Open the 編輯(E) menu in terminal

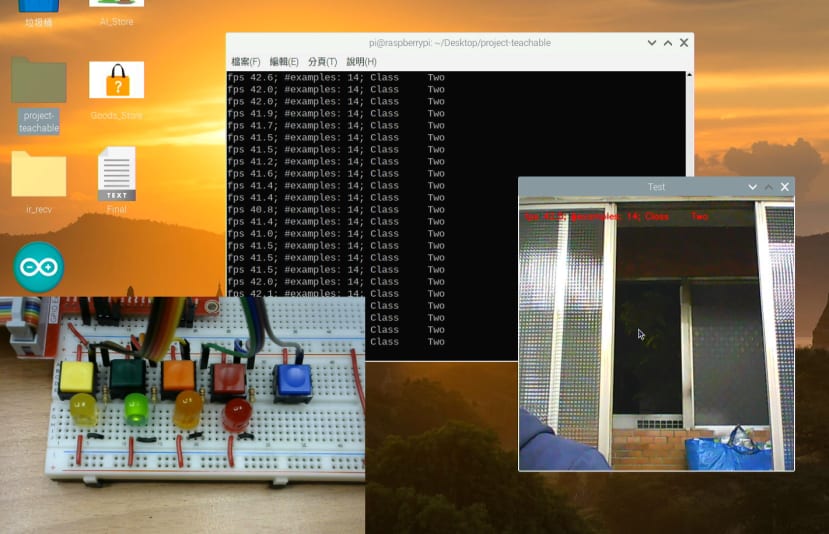[284, 62]
